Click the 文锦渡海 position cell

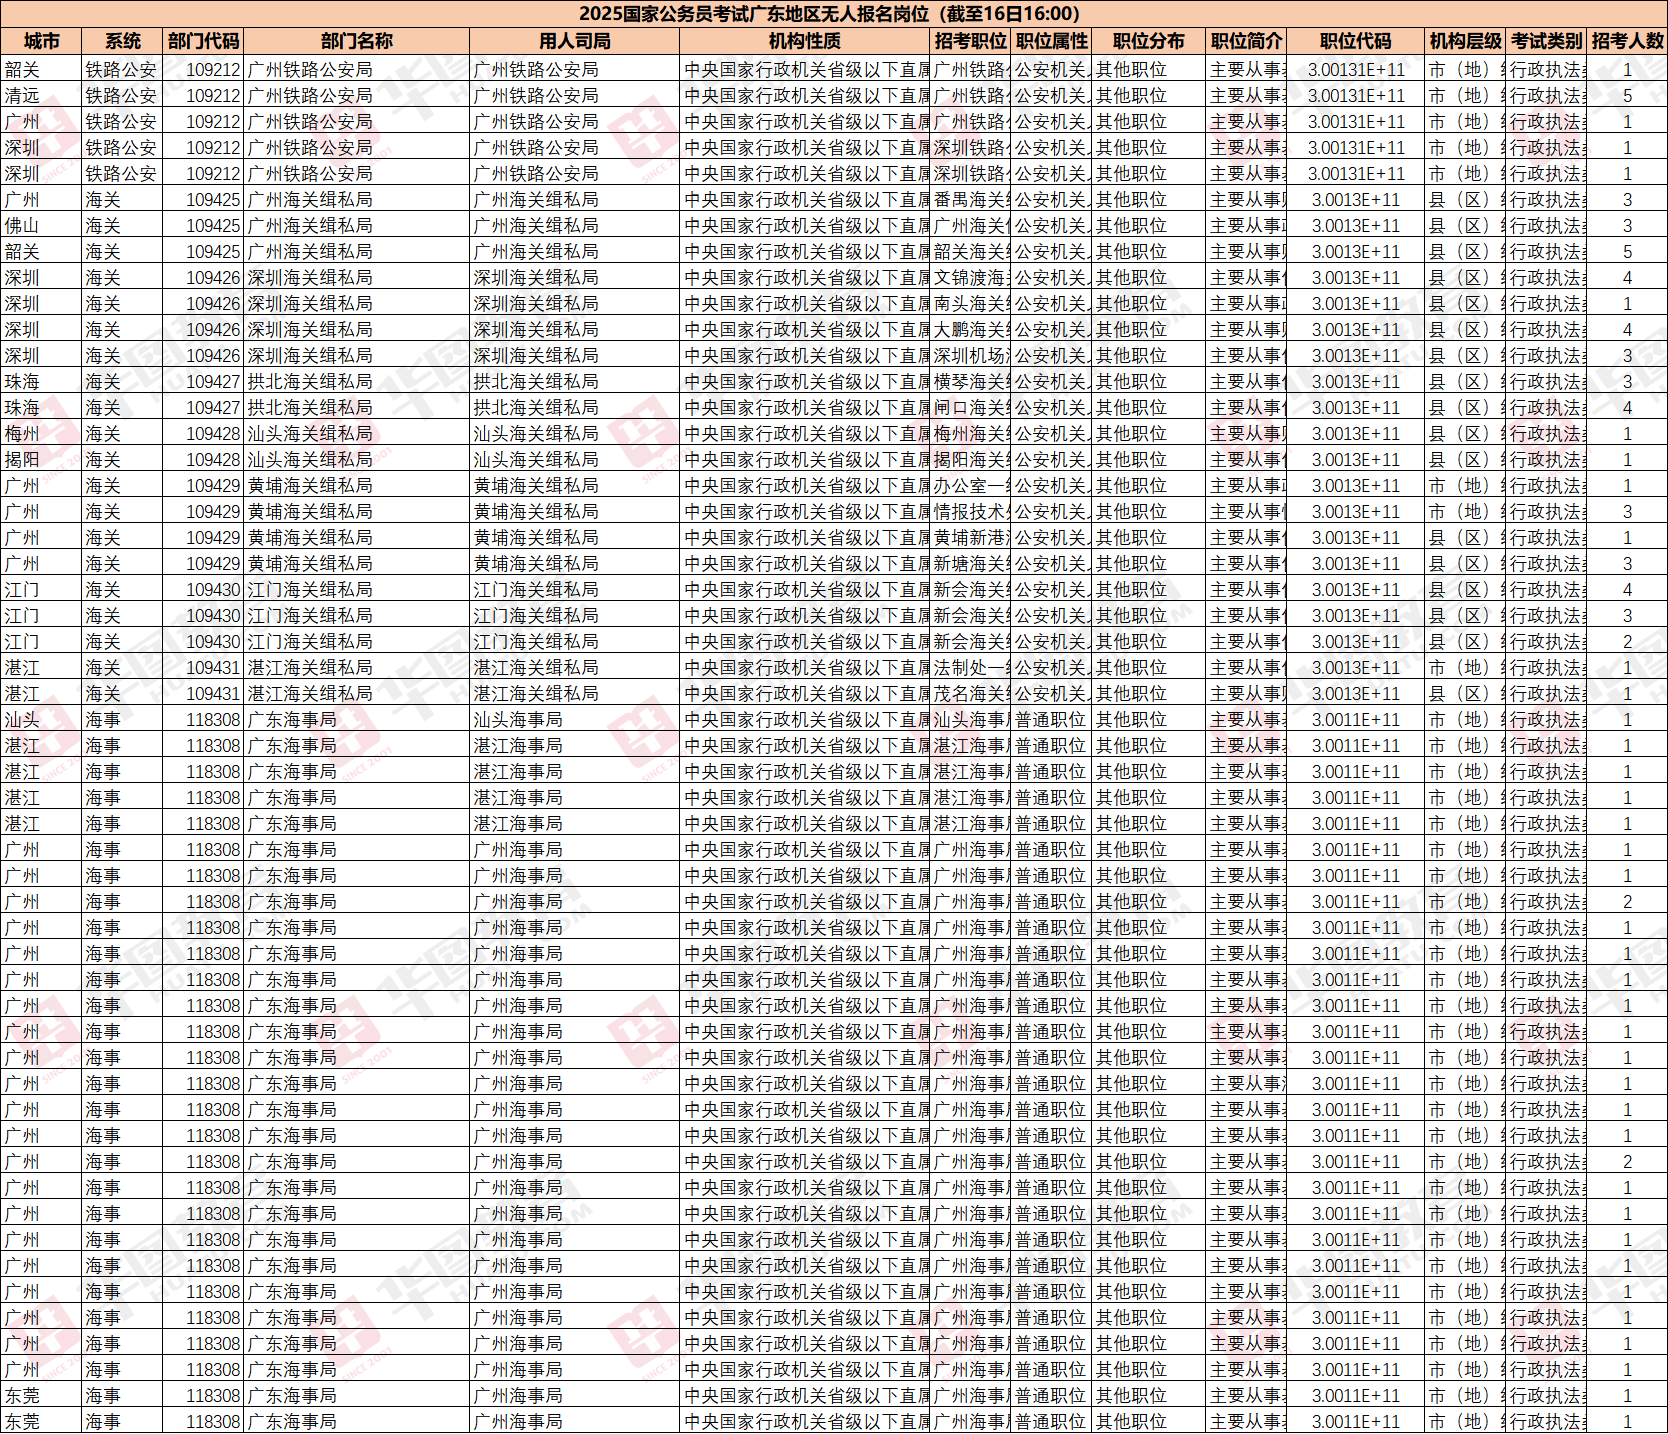(971, 278)
